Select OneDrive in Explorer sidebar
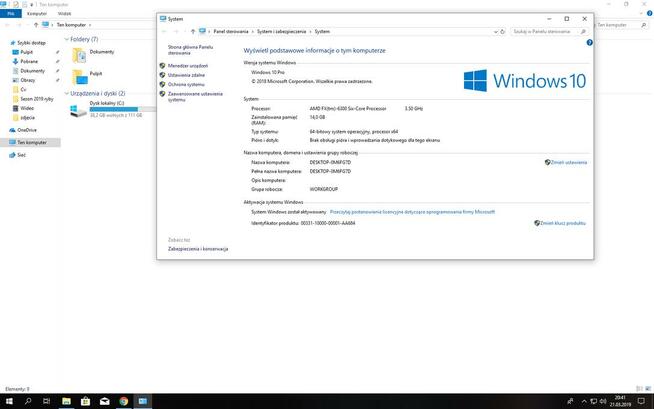 [x=27, y=130]
